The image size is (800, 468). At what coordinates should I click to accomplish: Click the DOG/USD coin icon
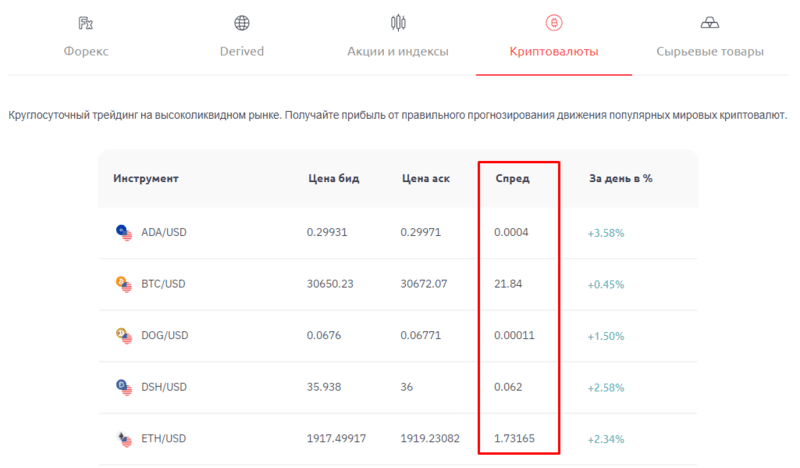123,336
